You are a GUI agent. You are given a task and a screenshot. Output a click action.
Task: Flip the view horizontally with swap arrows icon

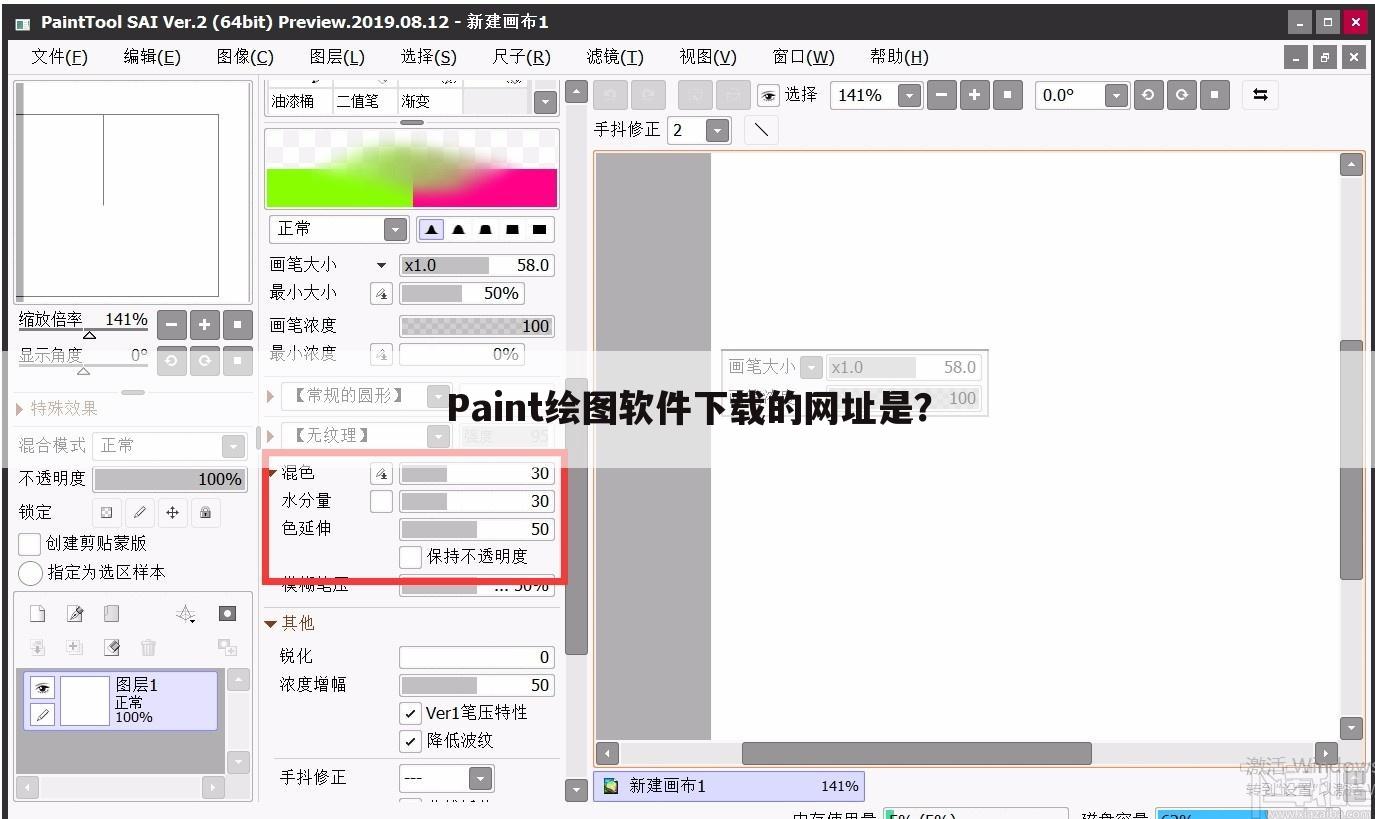pos(1260,95)
